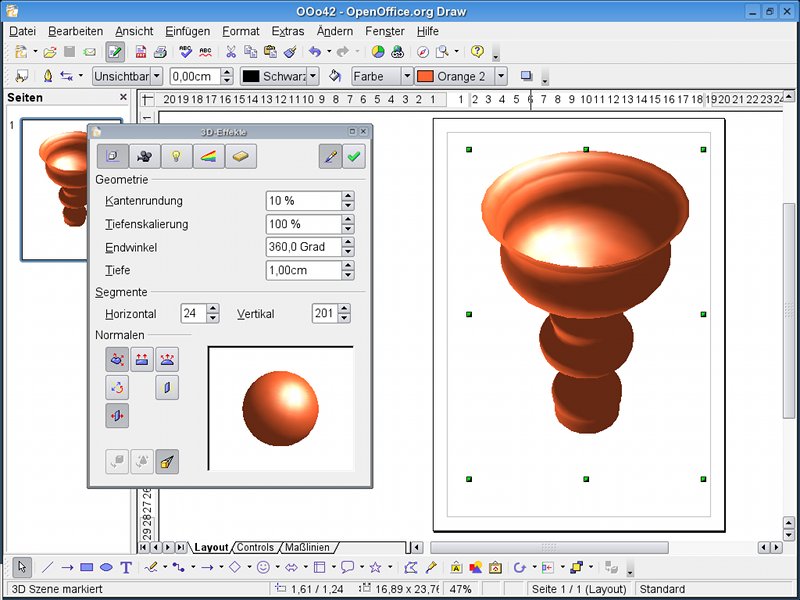800x600 pixels.
Task: Toggle Invert Normals mode
Action: click(x=117, y=388)
